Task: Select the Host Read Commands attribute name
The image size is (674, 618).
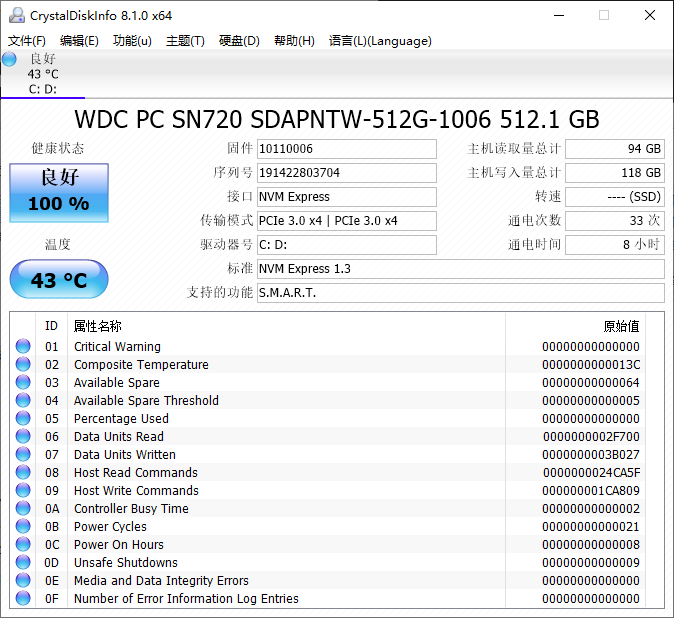Action: (x=136, y=472)
